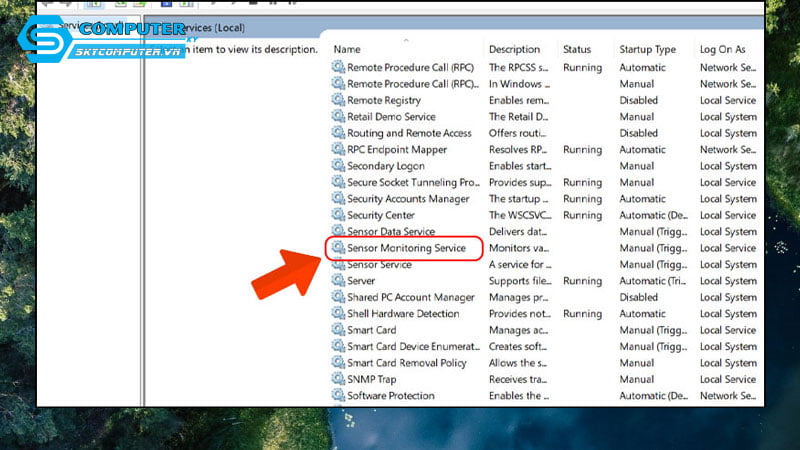This screenshot has width=800, height=450.
Task: Click 'Manages pr...' description cell
Action: [x=518, y=297]
